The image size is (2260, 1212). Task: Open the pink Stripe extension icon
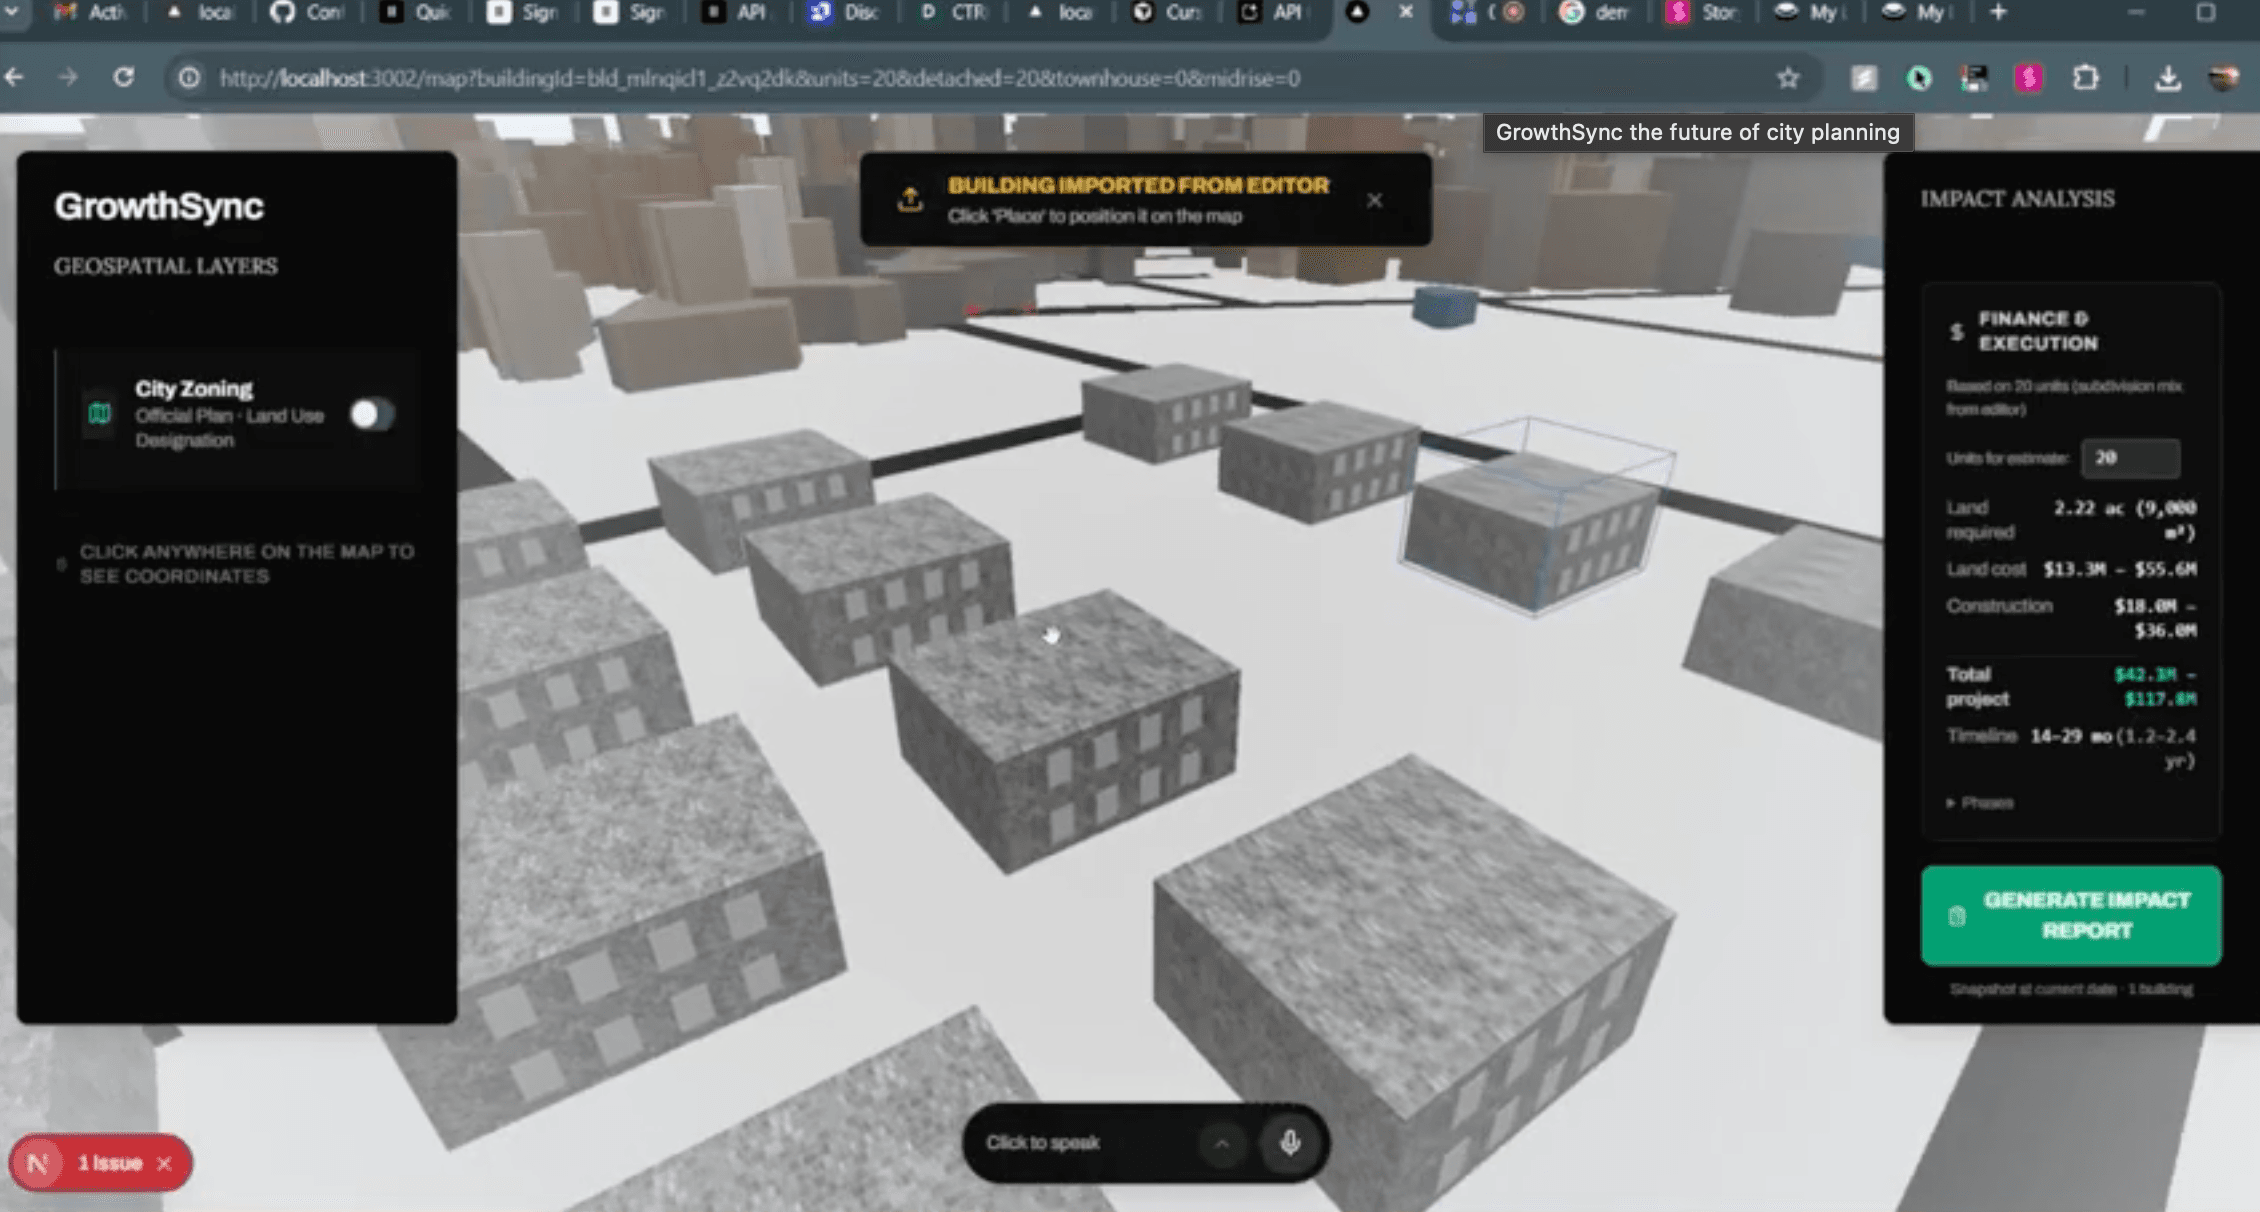[2028, 78]
